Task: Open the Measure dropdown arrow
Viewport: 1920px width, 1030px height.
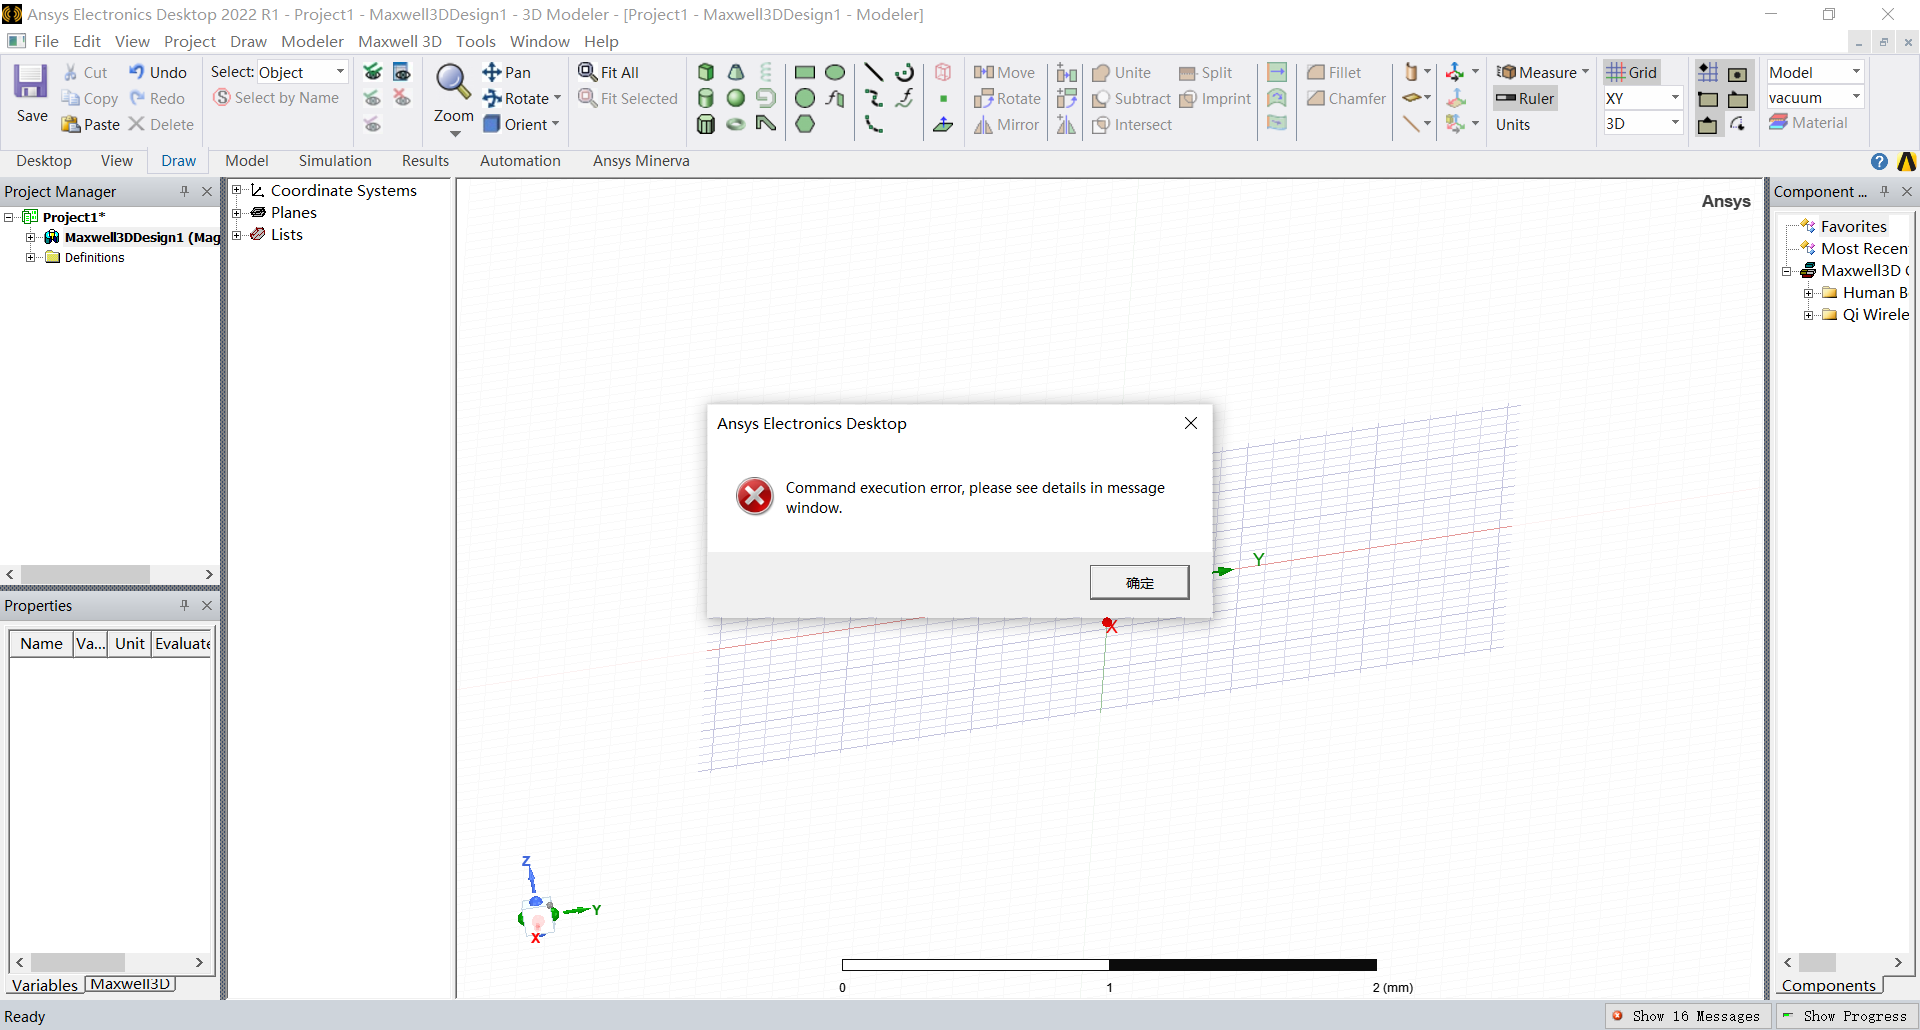Action: pyautogui.click(x=1585, y=72)
